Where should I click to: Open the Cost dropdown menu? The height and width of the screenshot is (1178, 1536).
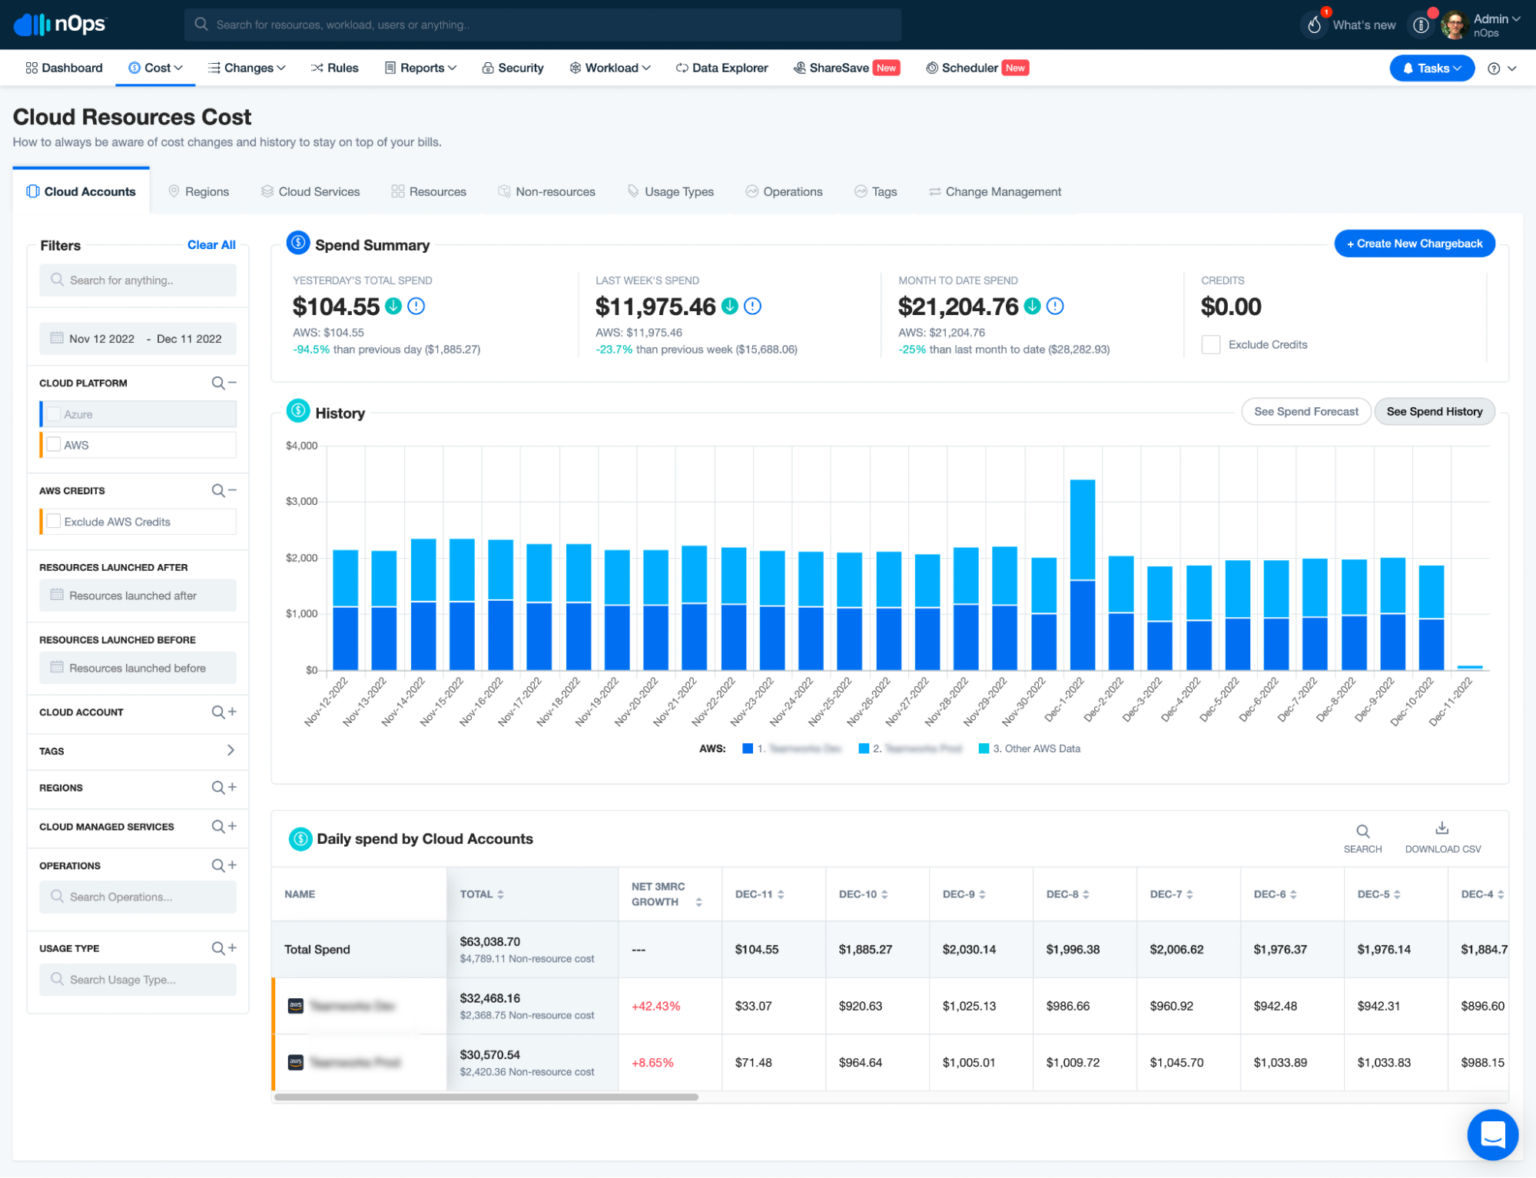click(155, 67)
